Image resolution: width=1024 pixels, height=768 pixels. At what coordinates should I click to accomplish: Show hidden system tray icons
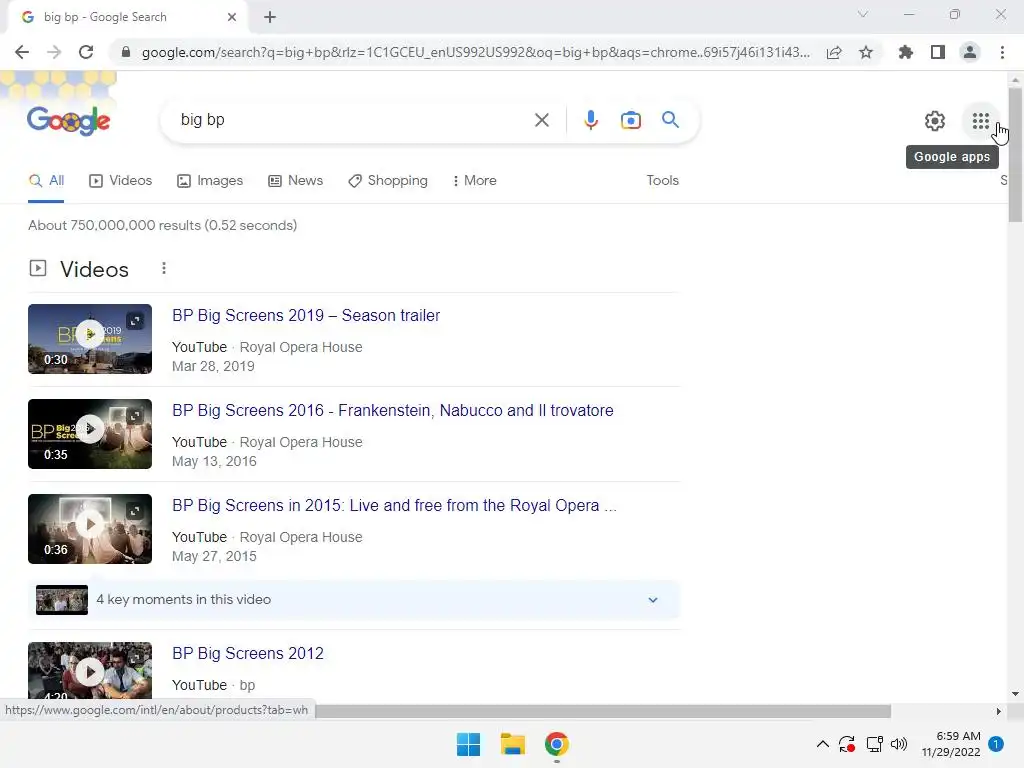823,744
